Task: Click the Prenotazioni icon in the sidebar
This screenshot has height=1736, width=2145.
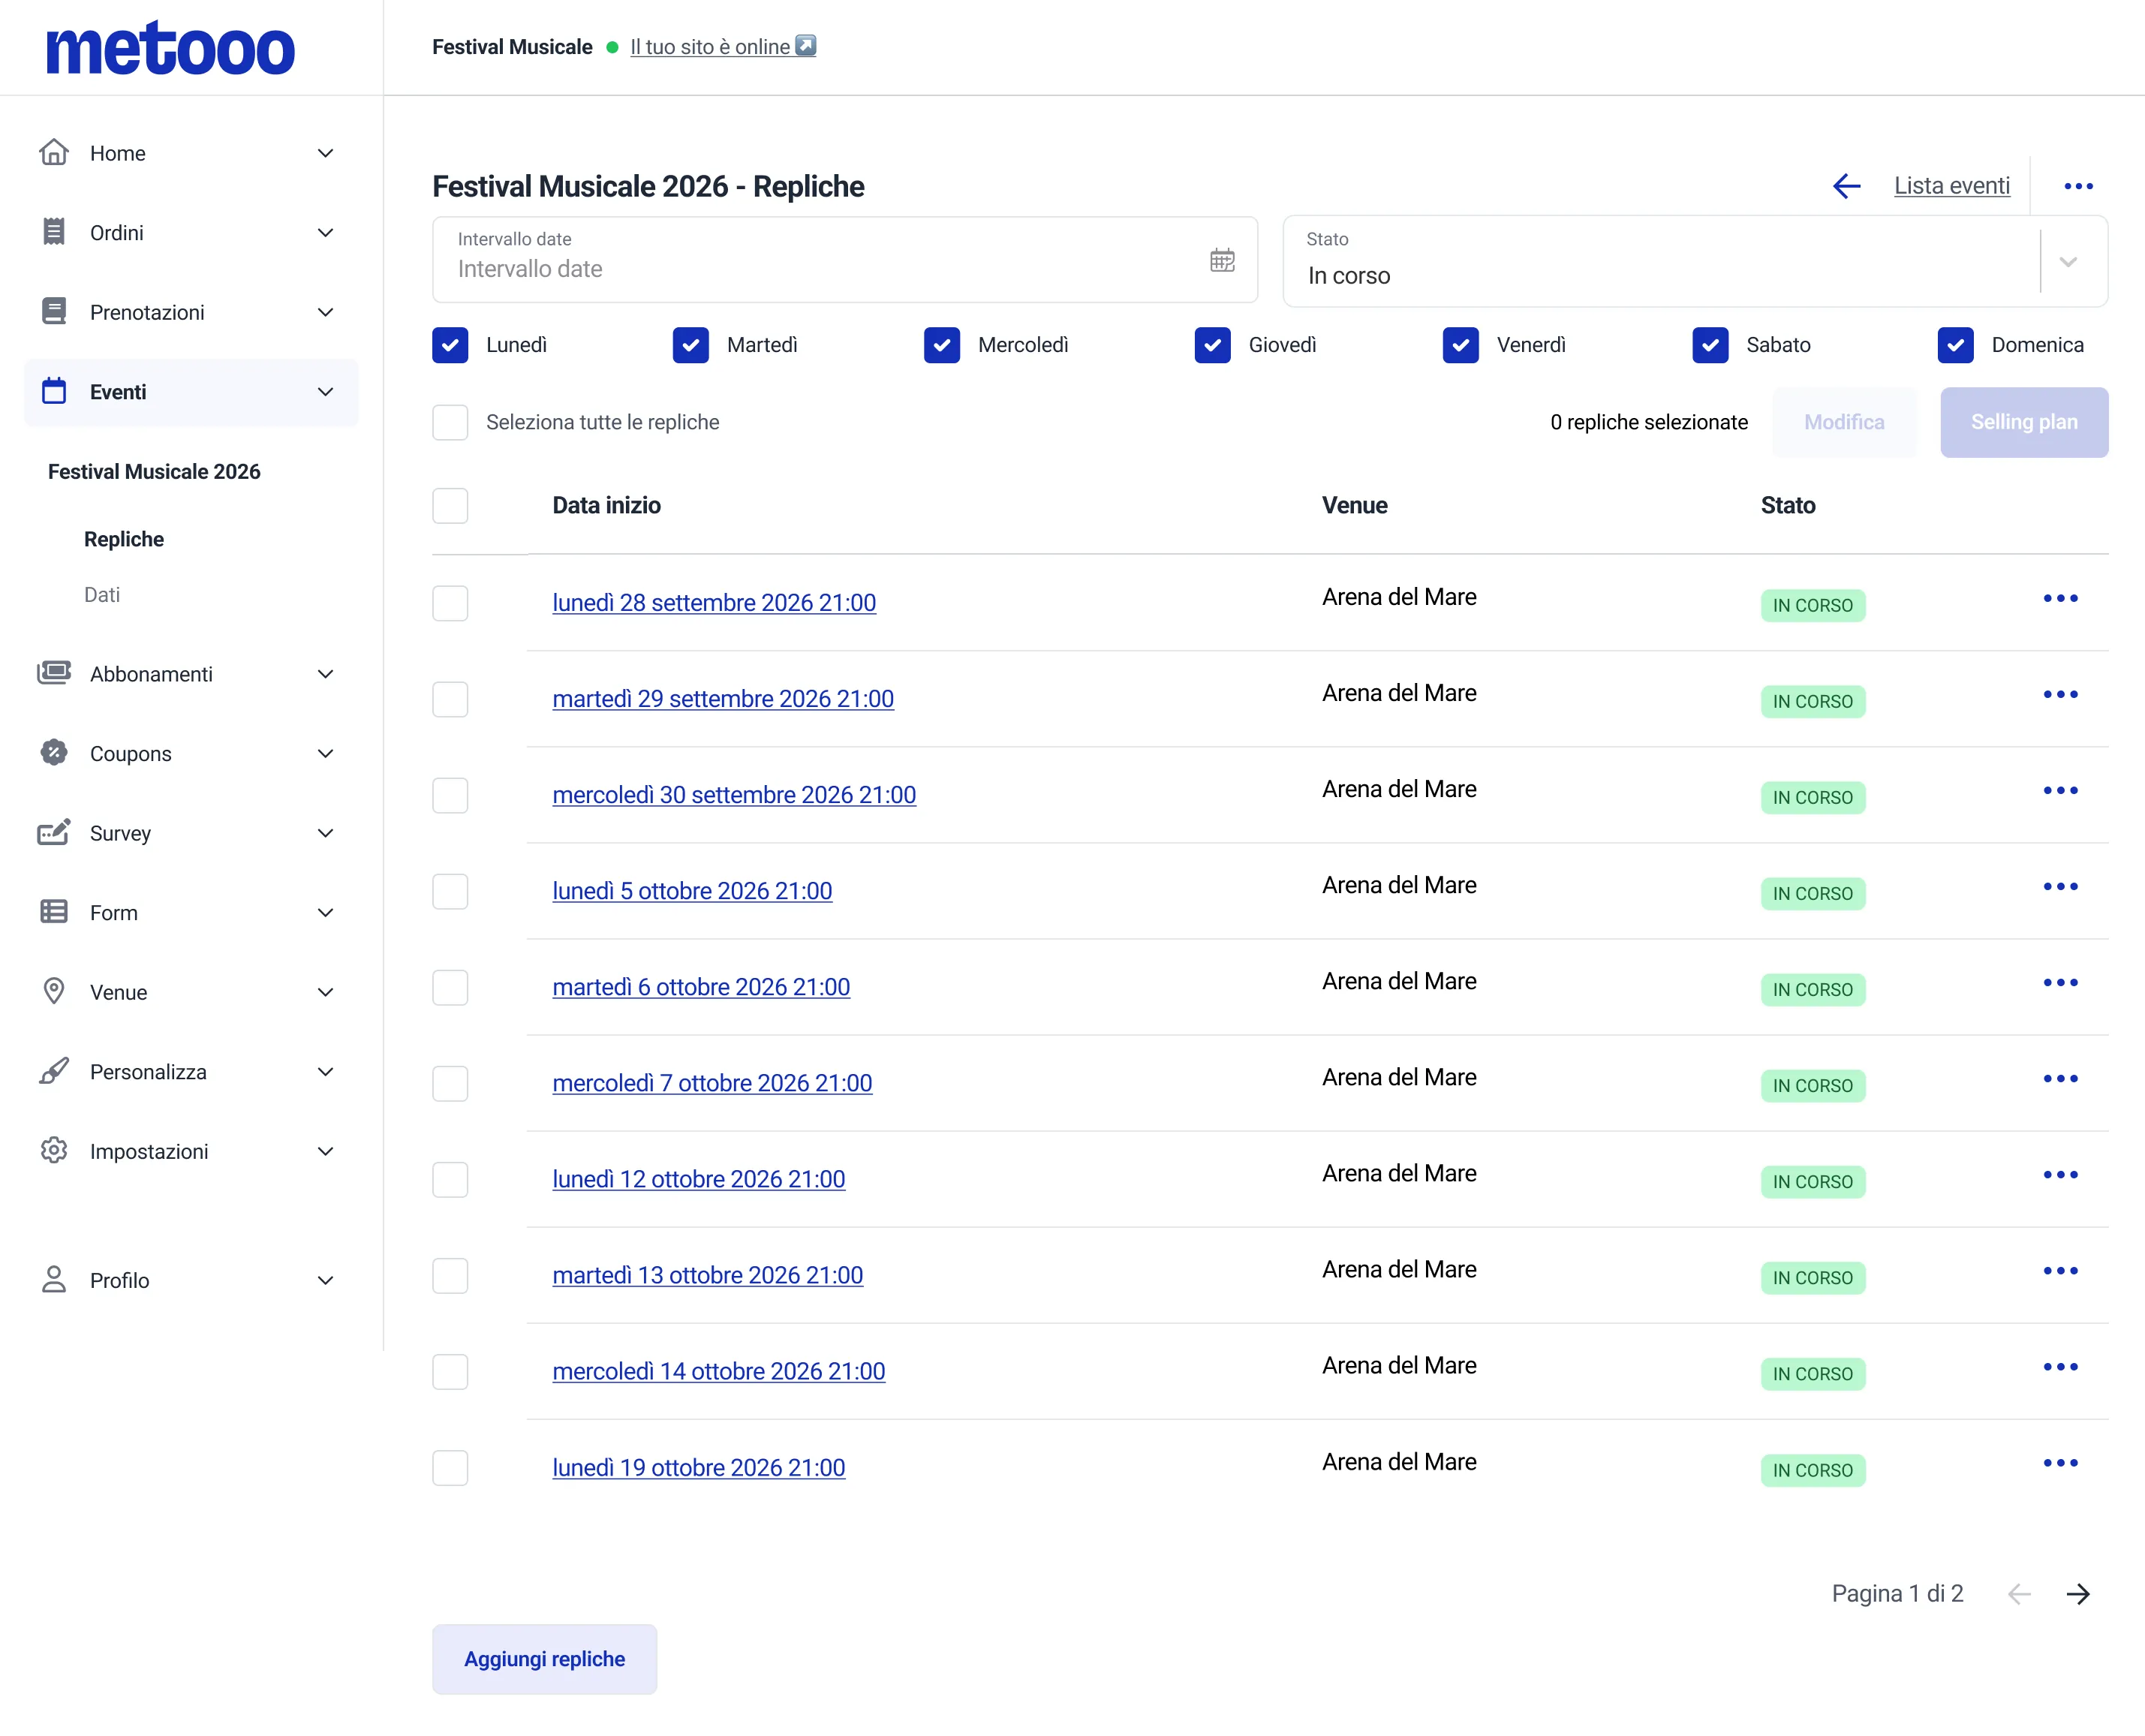Action: (x=54, y=311)
